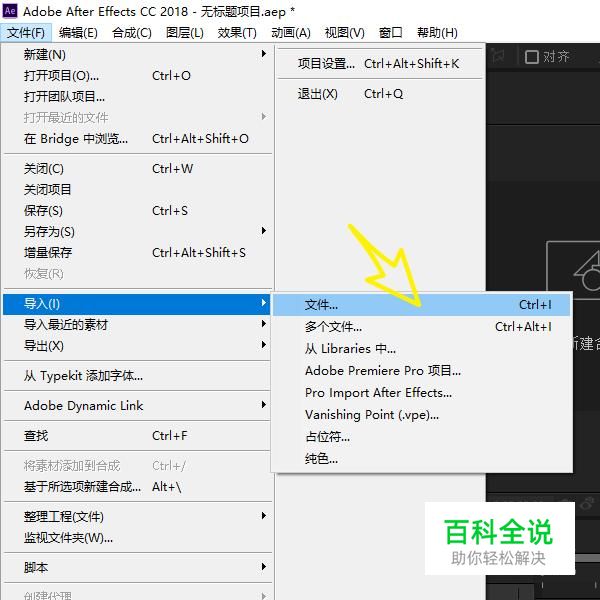Select Adobe Premiere Pro 项目... option
600x600 pixels.
422,371
